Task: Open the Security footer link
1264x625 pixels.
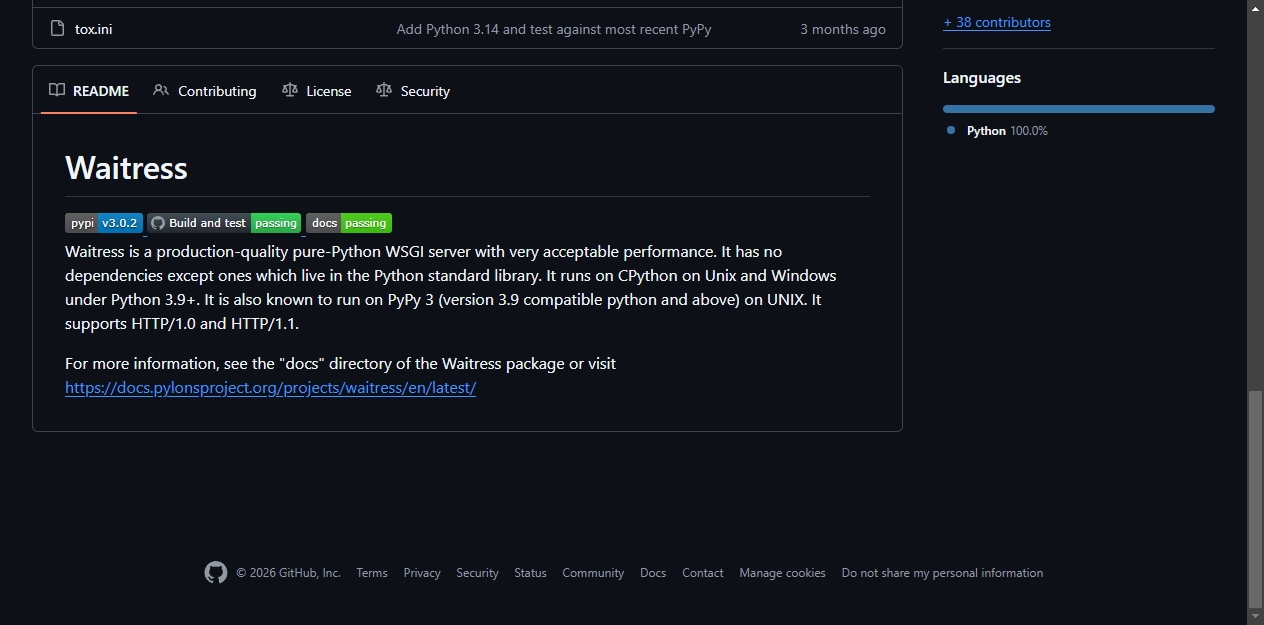Action: pos(477,573)
